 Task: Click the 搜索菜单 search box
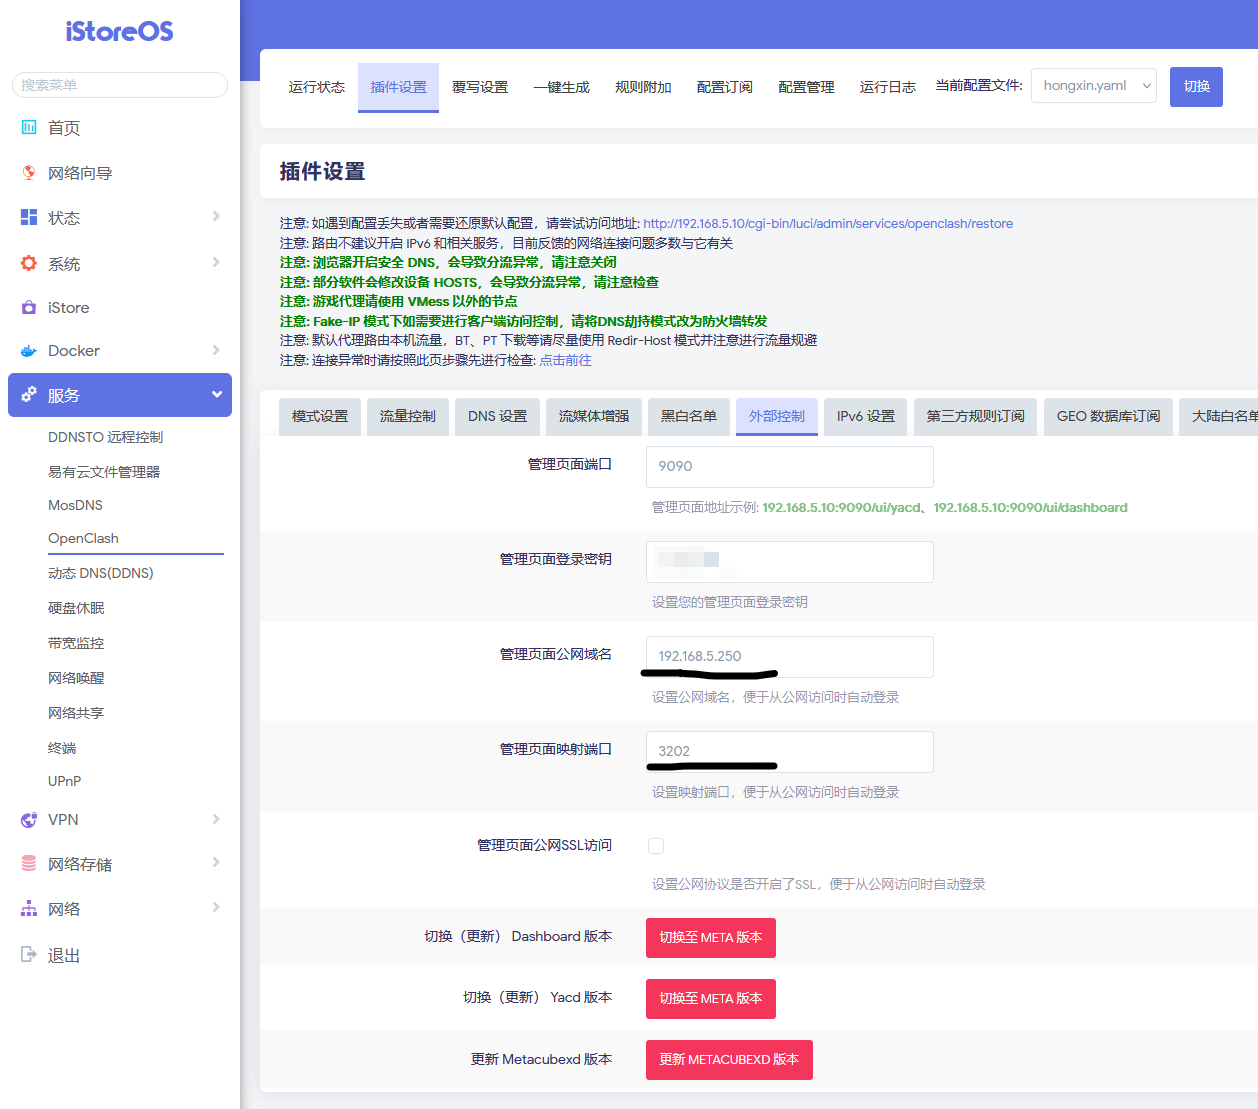pos(120,85)
